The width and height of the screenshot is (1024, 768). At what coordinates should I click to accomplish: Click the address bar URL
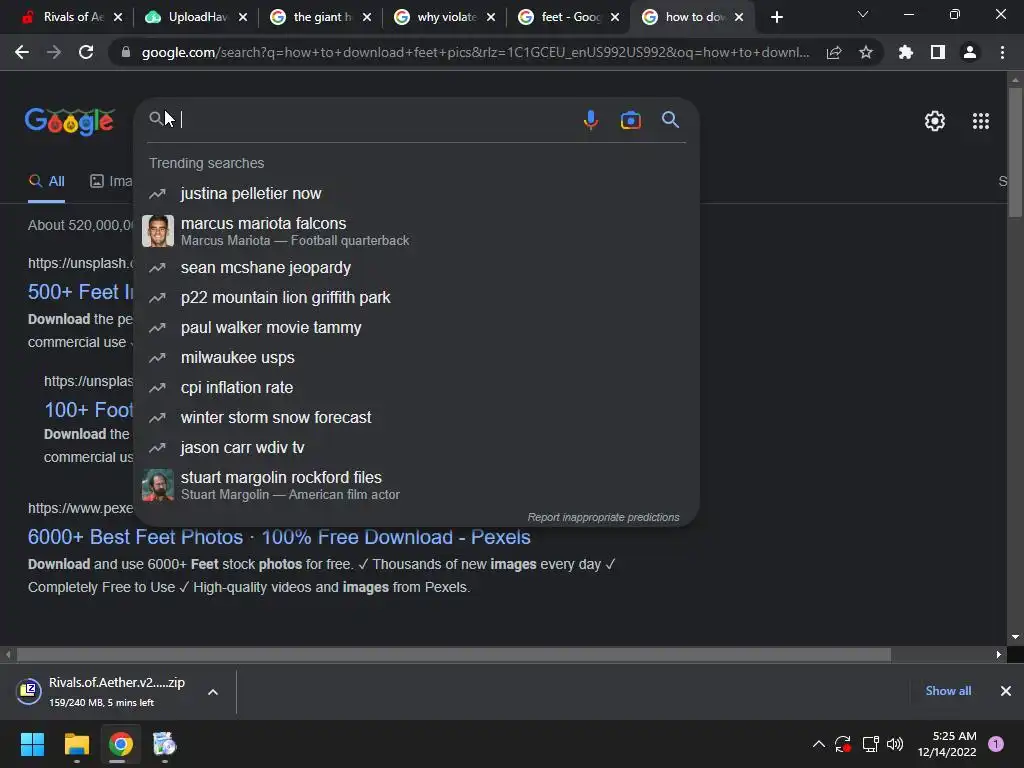tap(475, 52)
